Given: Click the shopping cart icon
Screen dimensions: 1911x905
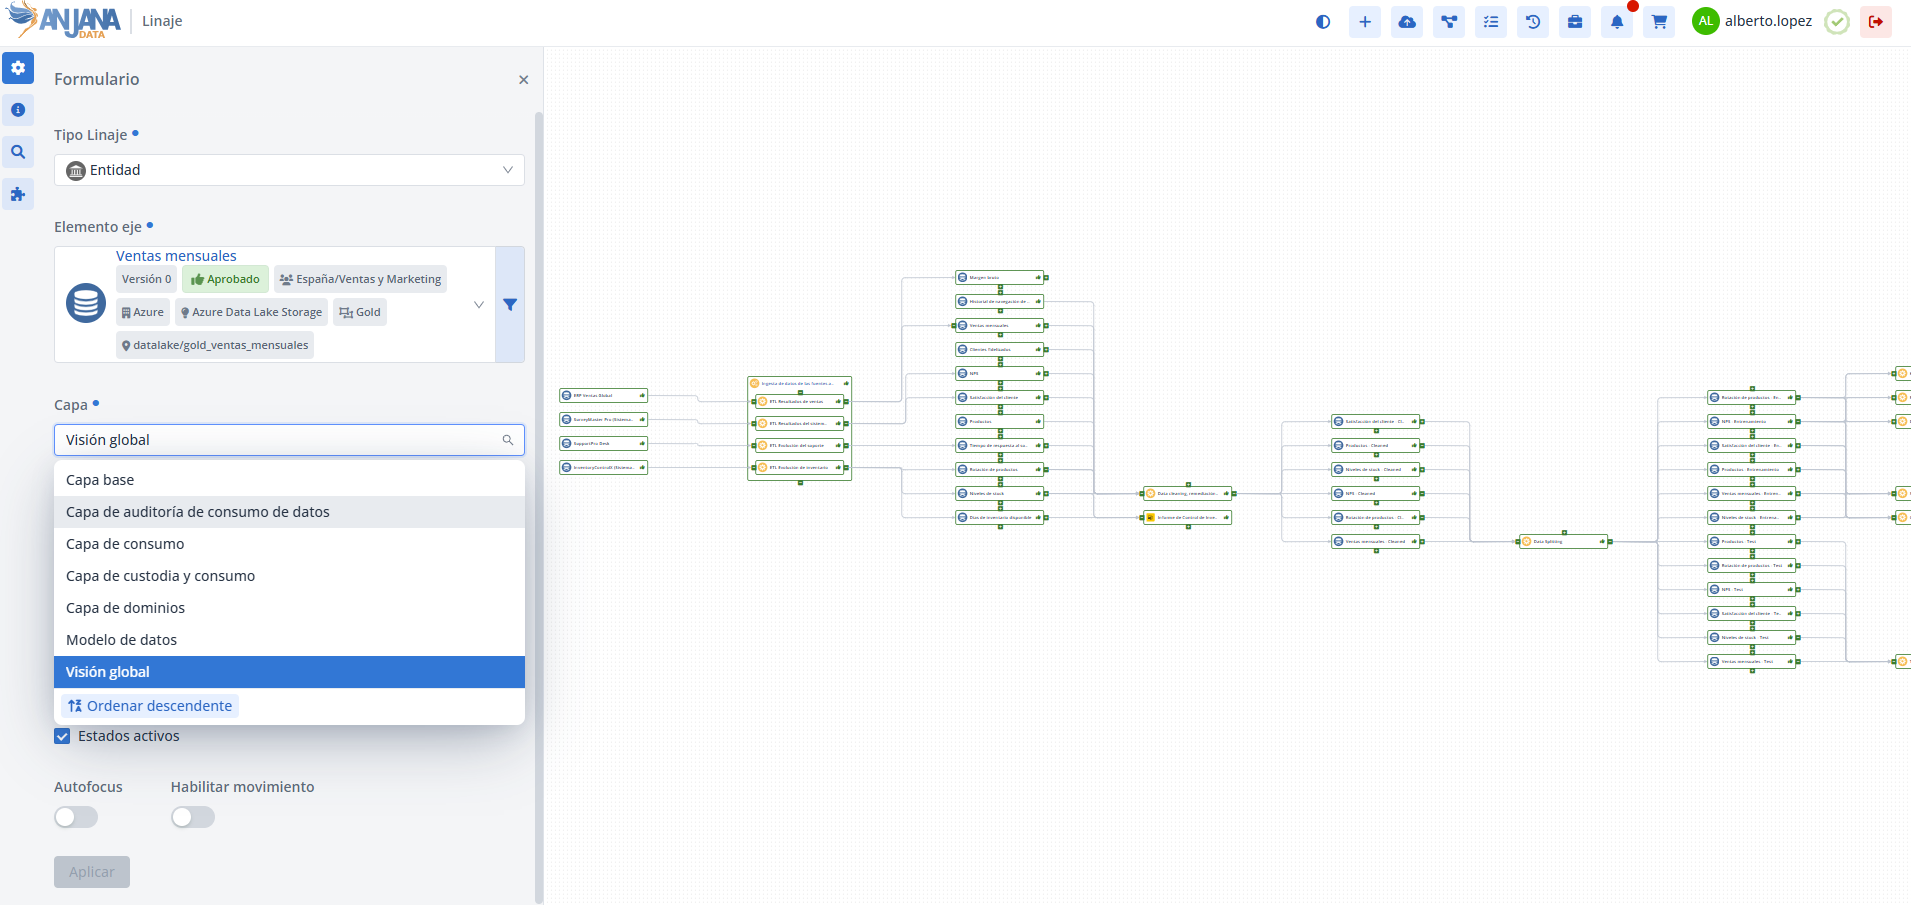Looking at the screenshot, I should coord(1659,22).
